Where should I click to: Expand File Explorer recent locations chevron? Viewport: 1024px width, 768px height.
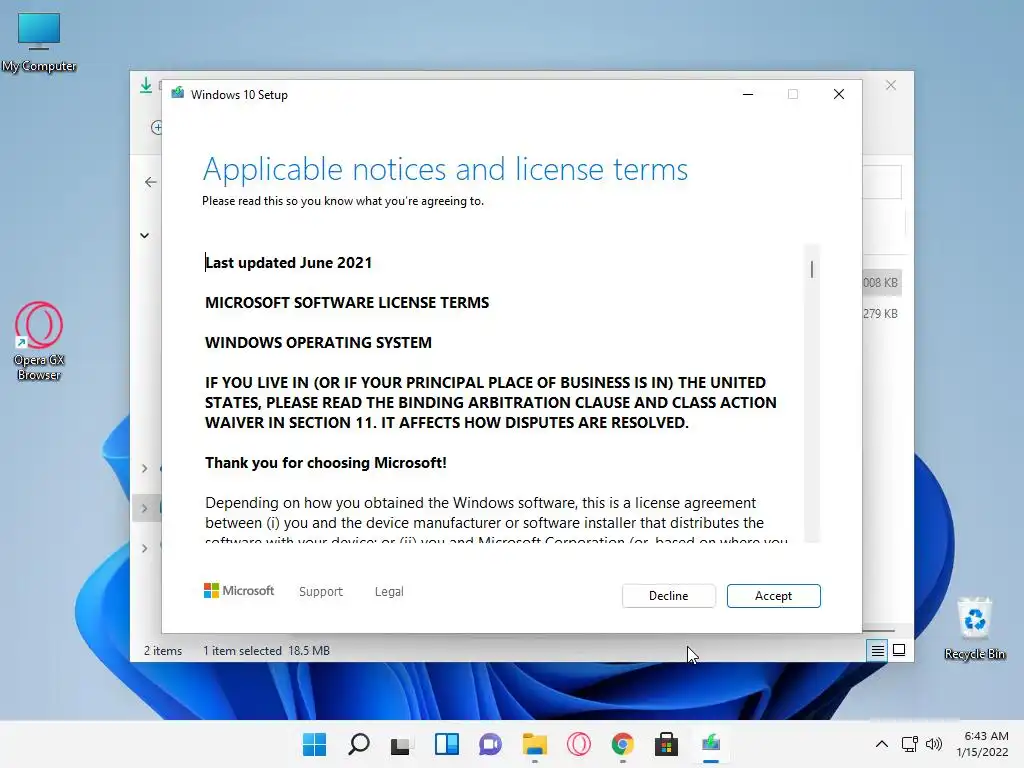click(x=144, y=235)
